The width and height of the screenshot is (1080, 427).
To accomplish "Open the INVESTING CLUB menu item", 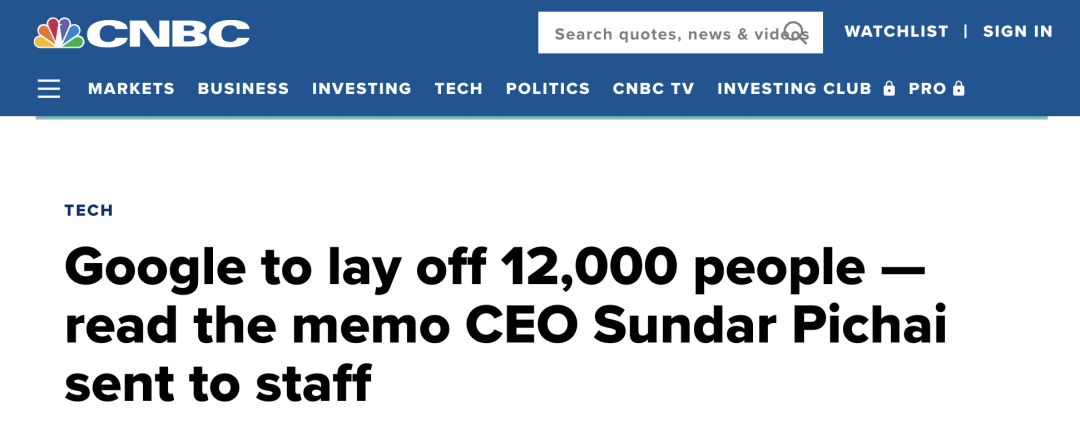I will point(794,89).
